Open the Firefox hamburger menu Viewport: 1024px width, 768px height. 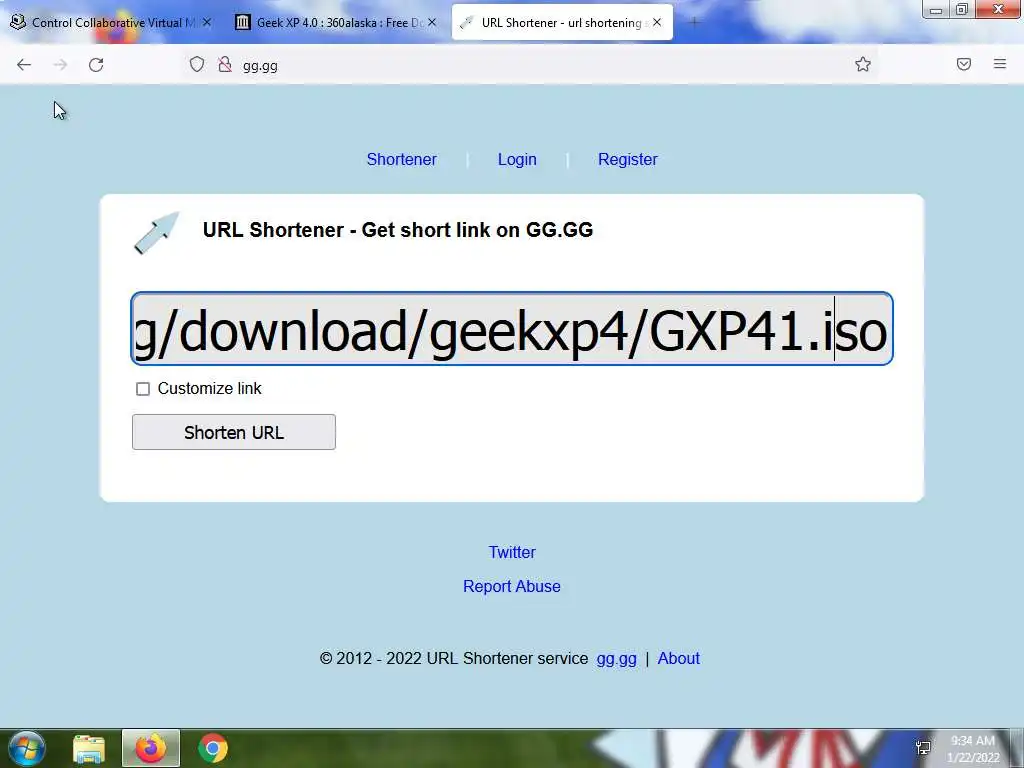click(x=1000, y=64)
